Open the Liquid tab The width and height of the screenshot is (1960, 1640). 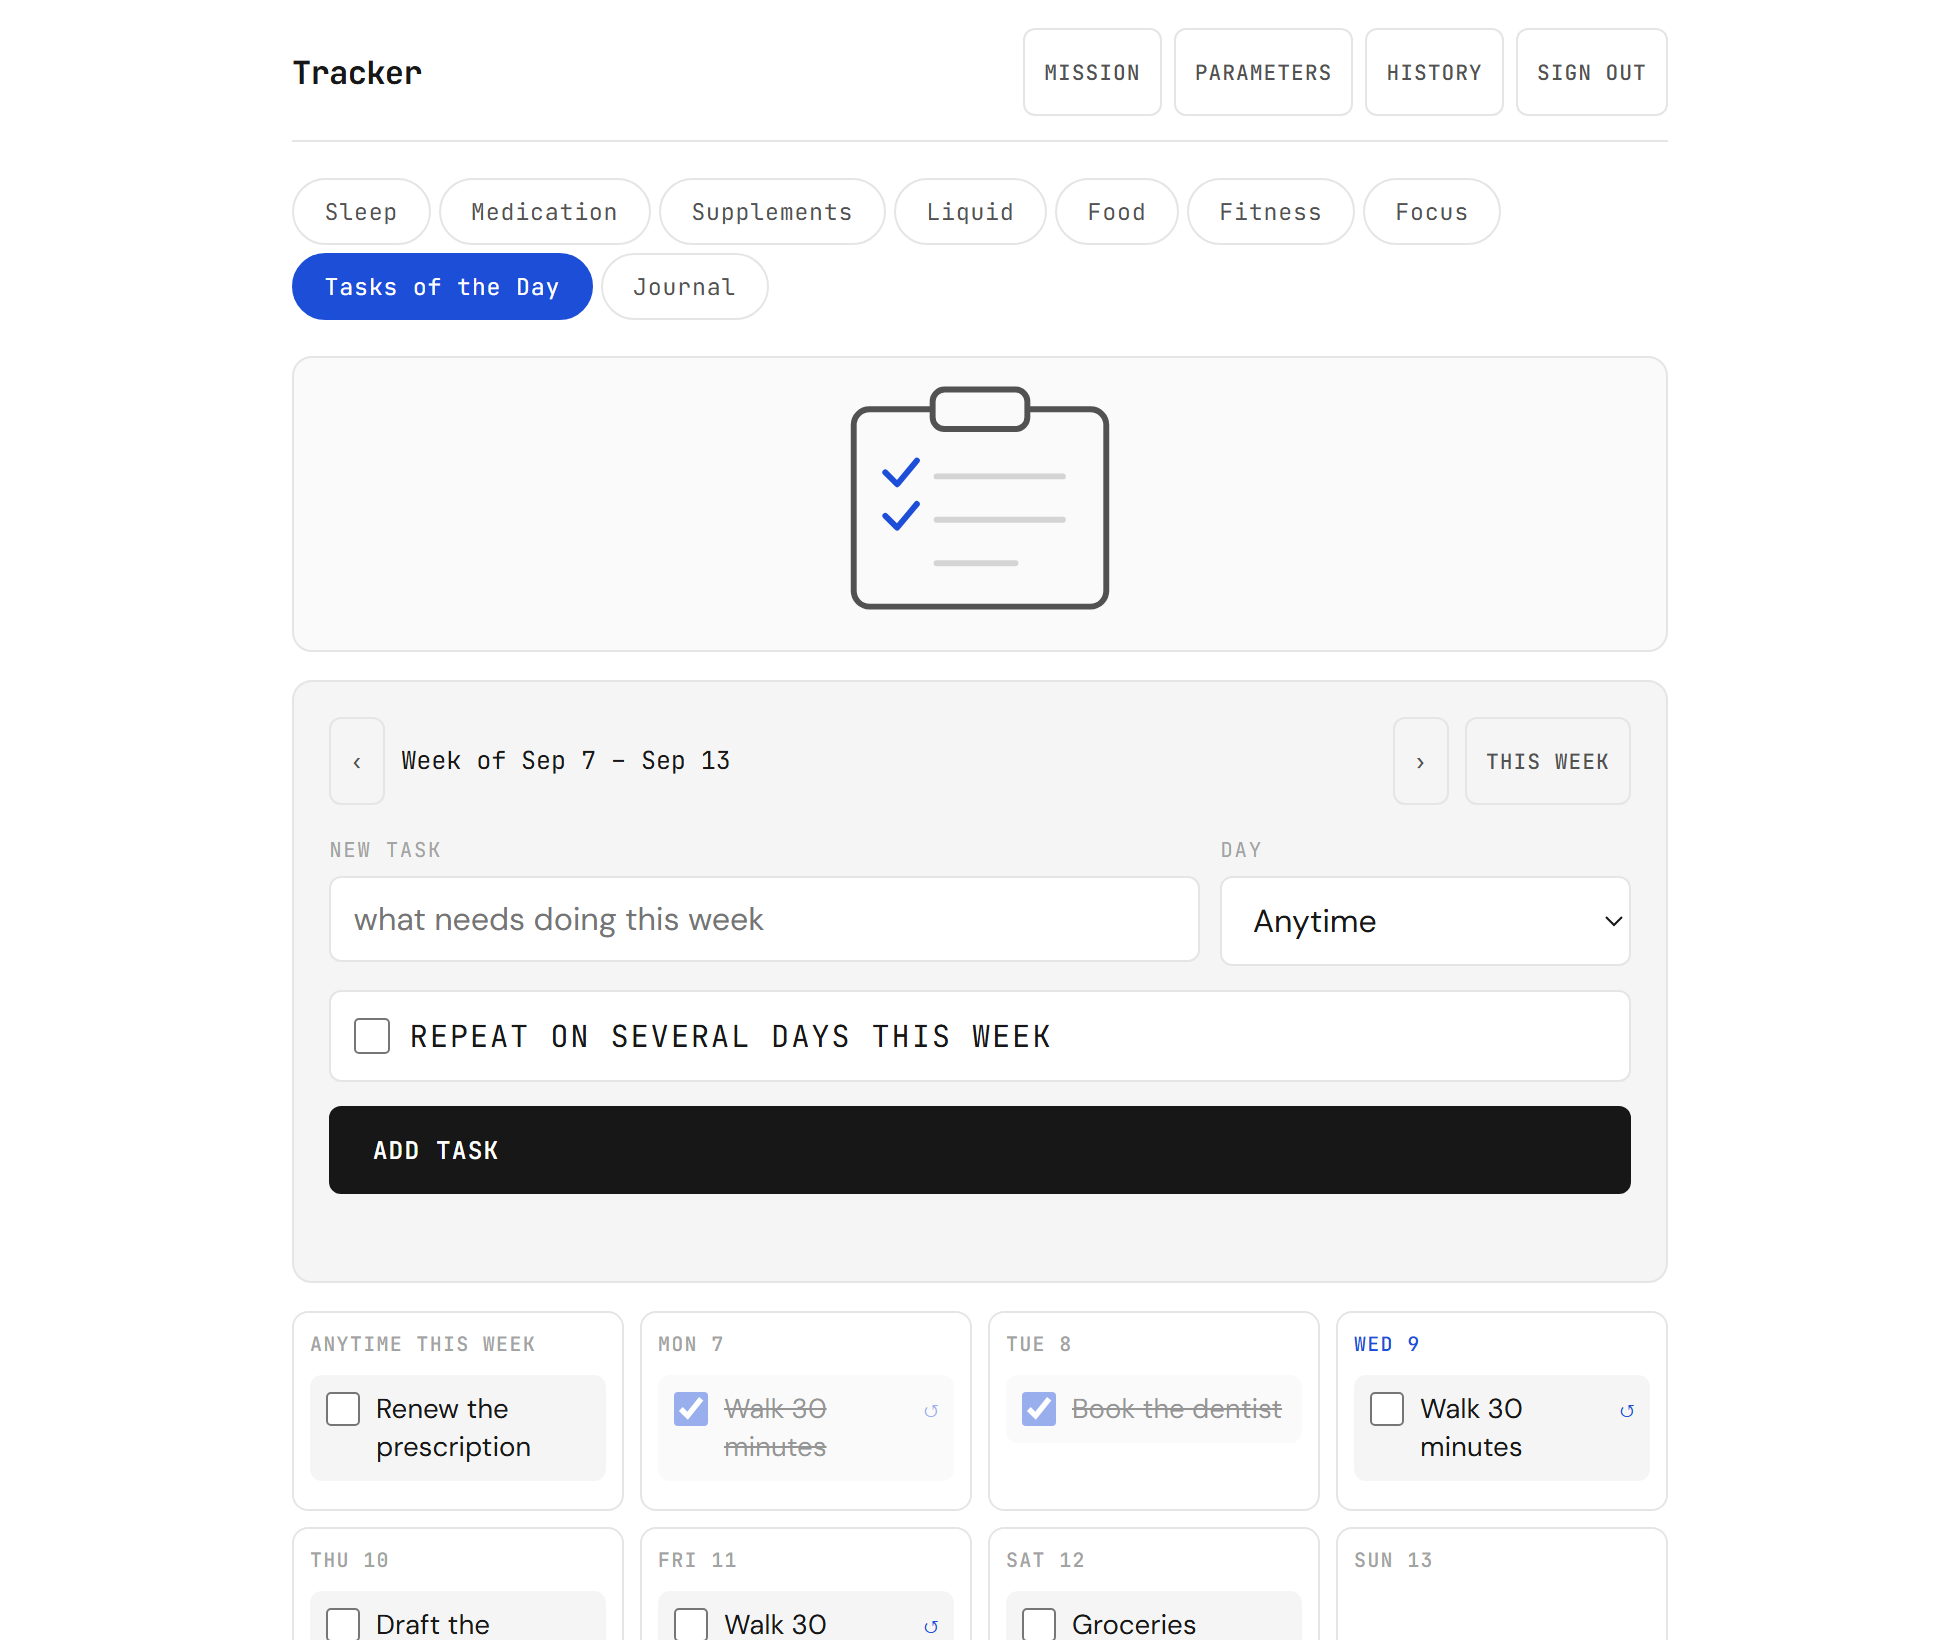(x=970, y=212)
